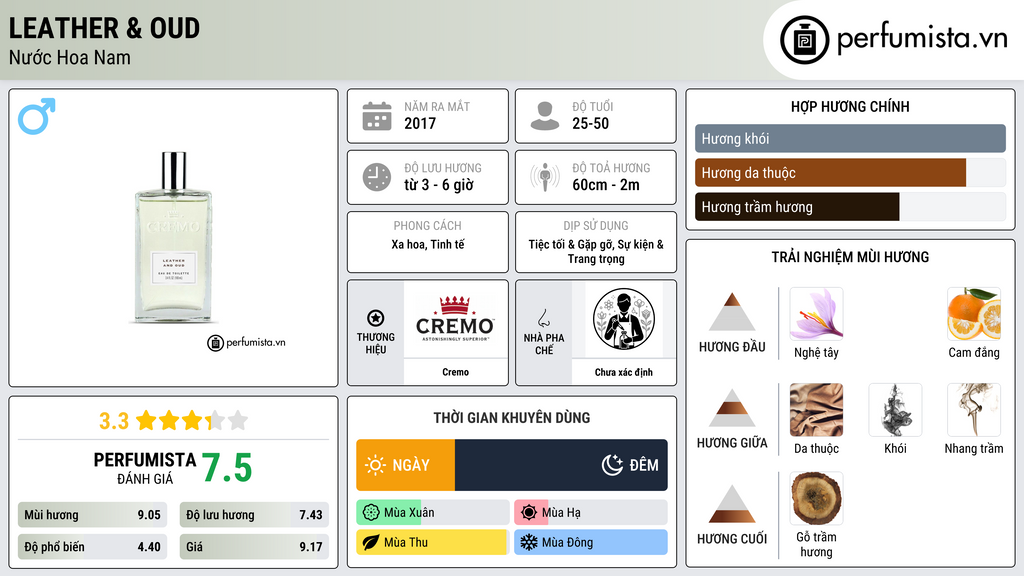Select the Cam đắng bitter orange image
The height and width of the screenshot is (576, 1024).
pyautogui.click(x=974, y=314)
